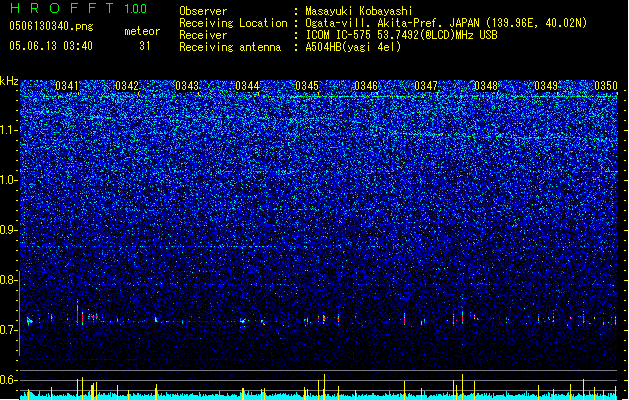Click the observer name Masayuki Kobayashi
Screen dimensions: 629x400
[359, 11]
